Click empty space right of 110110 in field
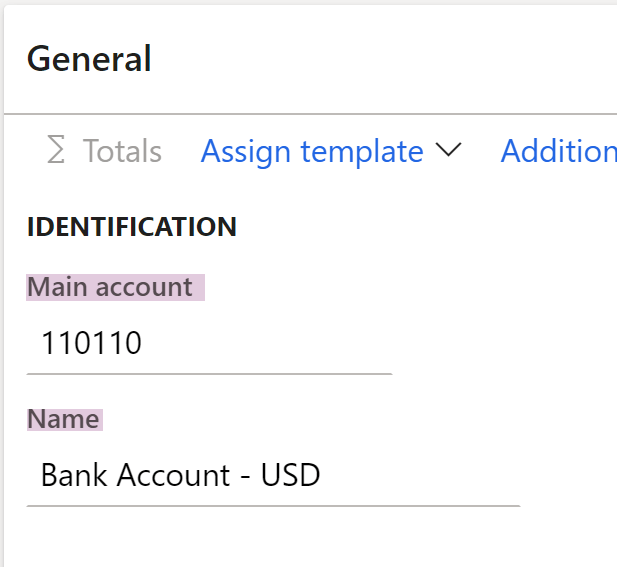This screenshot has height=567, width=617. (x=280, y=345)
